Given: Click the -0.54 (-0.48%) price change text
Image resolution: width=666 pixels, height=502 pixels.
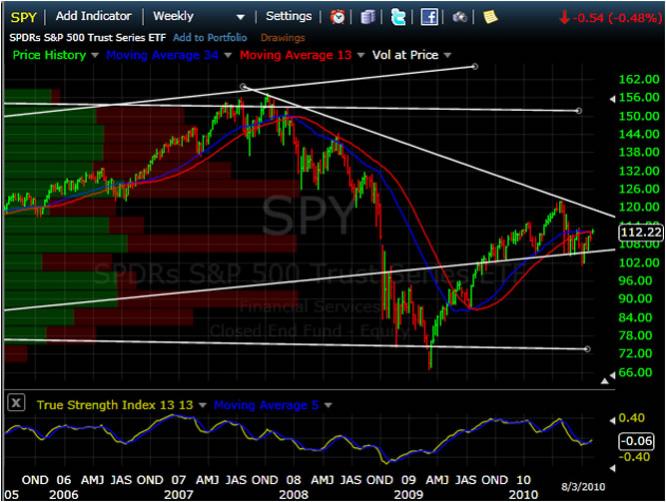Looking at the screenshot, I should 616,18.
